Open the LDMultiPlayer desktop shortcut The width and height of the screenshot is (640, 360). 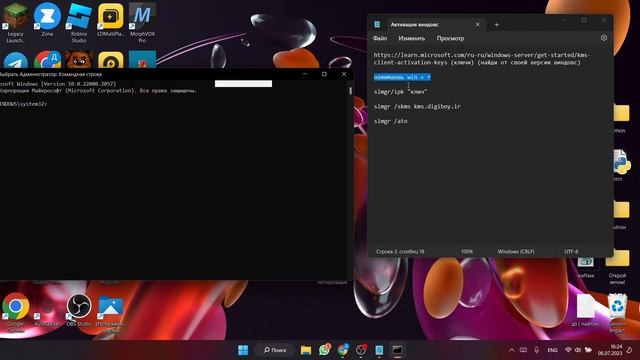point(110,20)
